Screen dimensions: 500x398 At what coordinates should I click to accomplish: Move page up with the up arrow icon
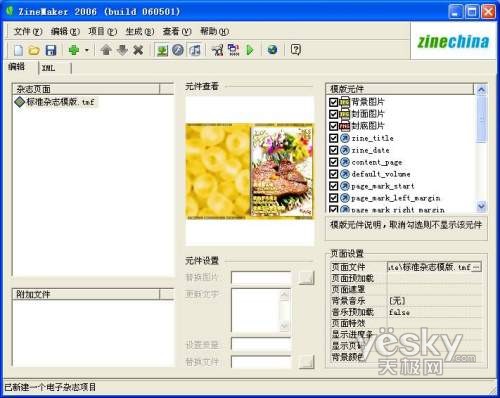[x=106, y=50]
